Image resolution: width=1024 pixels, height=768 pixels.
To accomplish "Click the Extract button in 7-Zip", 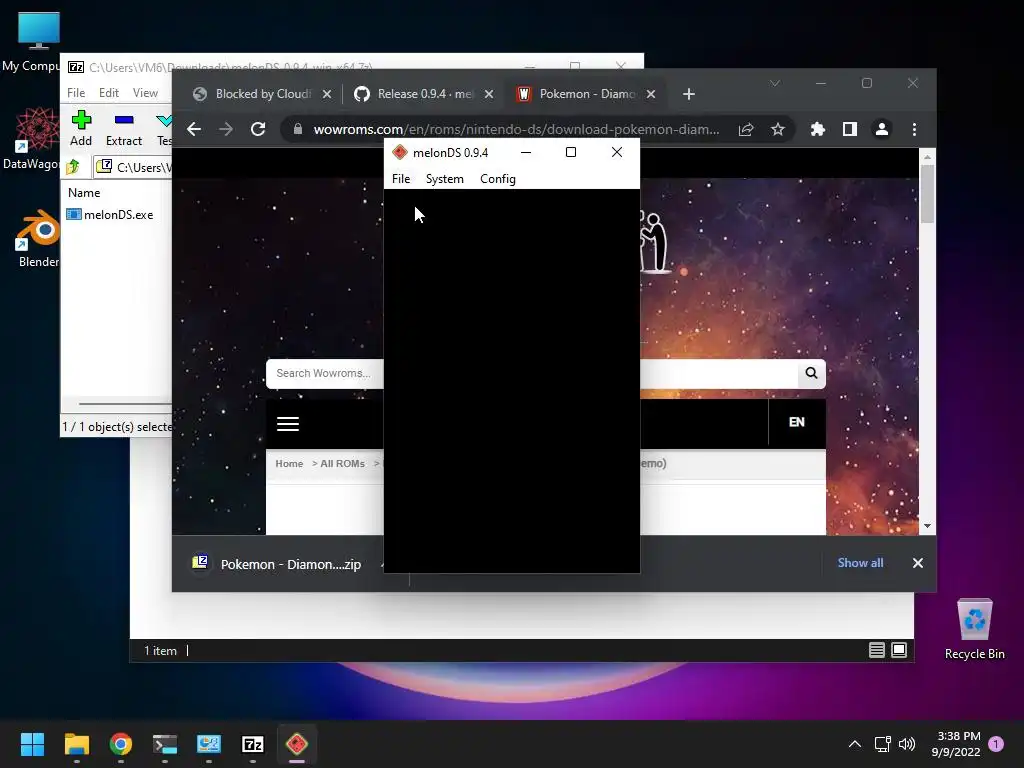I will tap(123, 129).
